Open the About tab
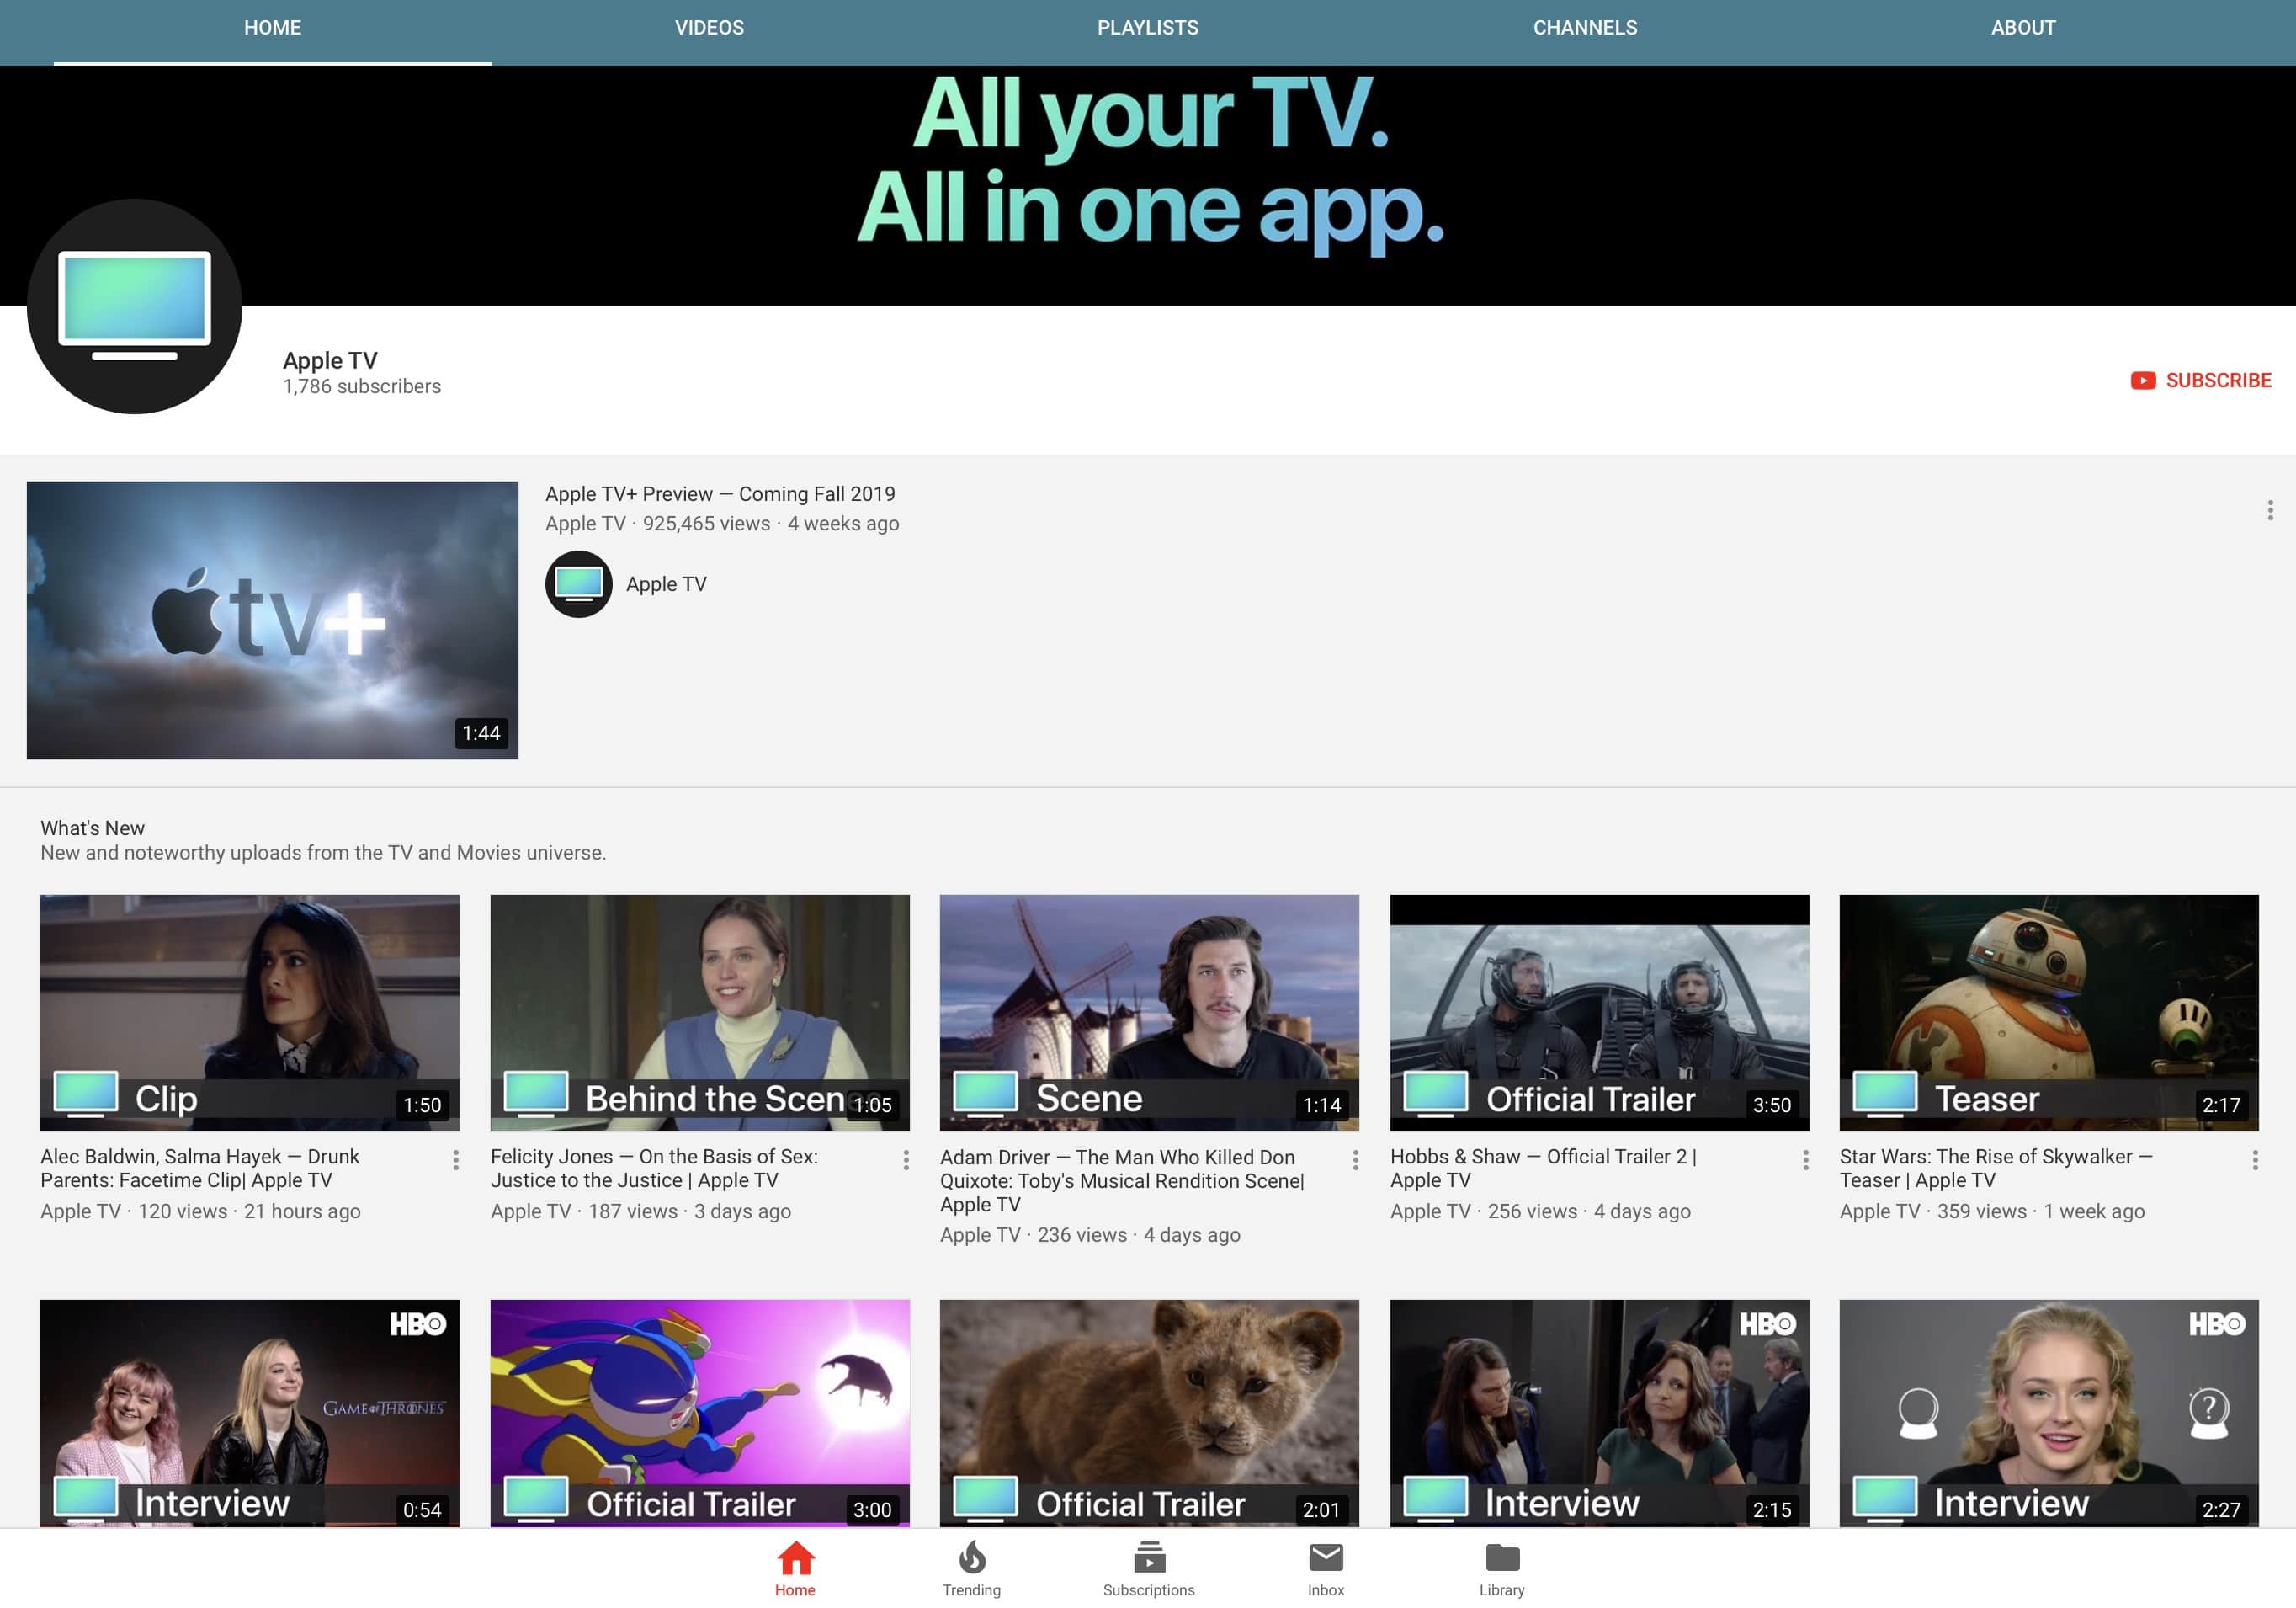This screenshot has width=2296, height=1608. [2022, 28]
